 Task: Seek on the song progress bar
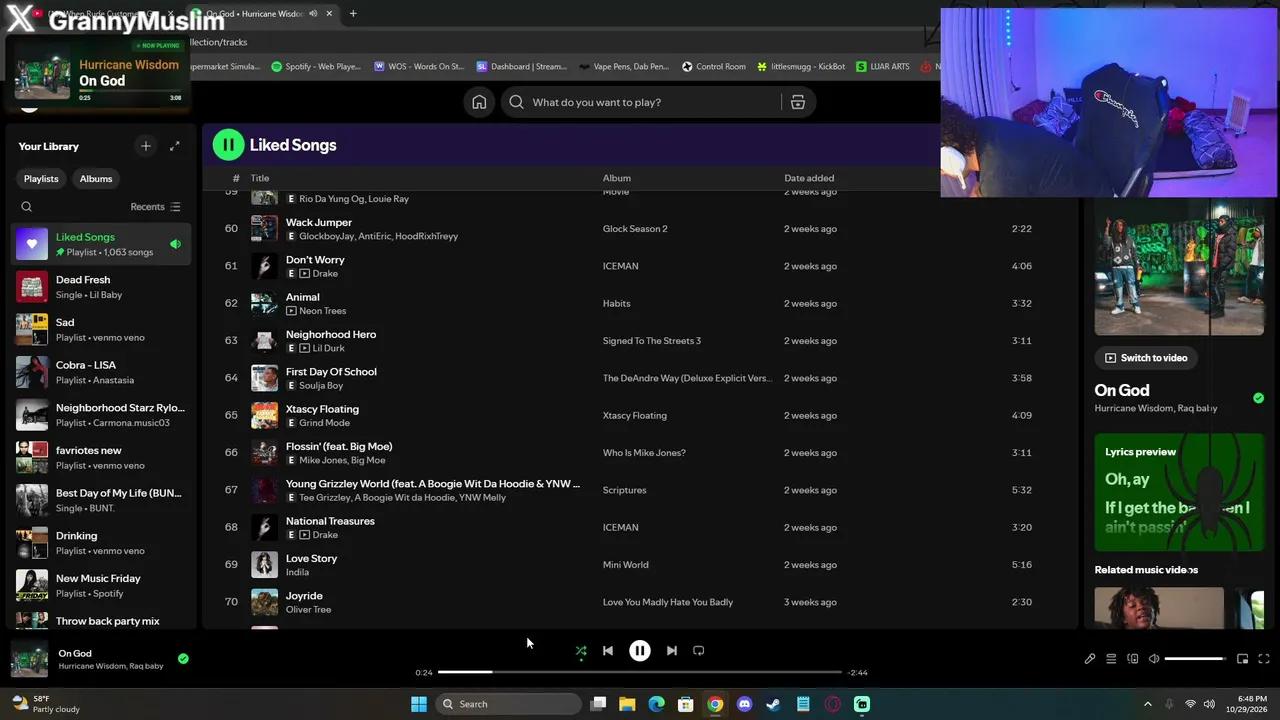(x=640, y=672)
